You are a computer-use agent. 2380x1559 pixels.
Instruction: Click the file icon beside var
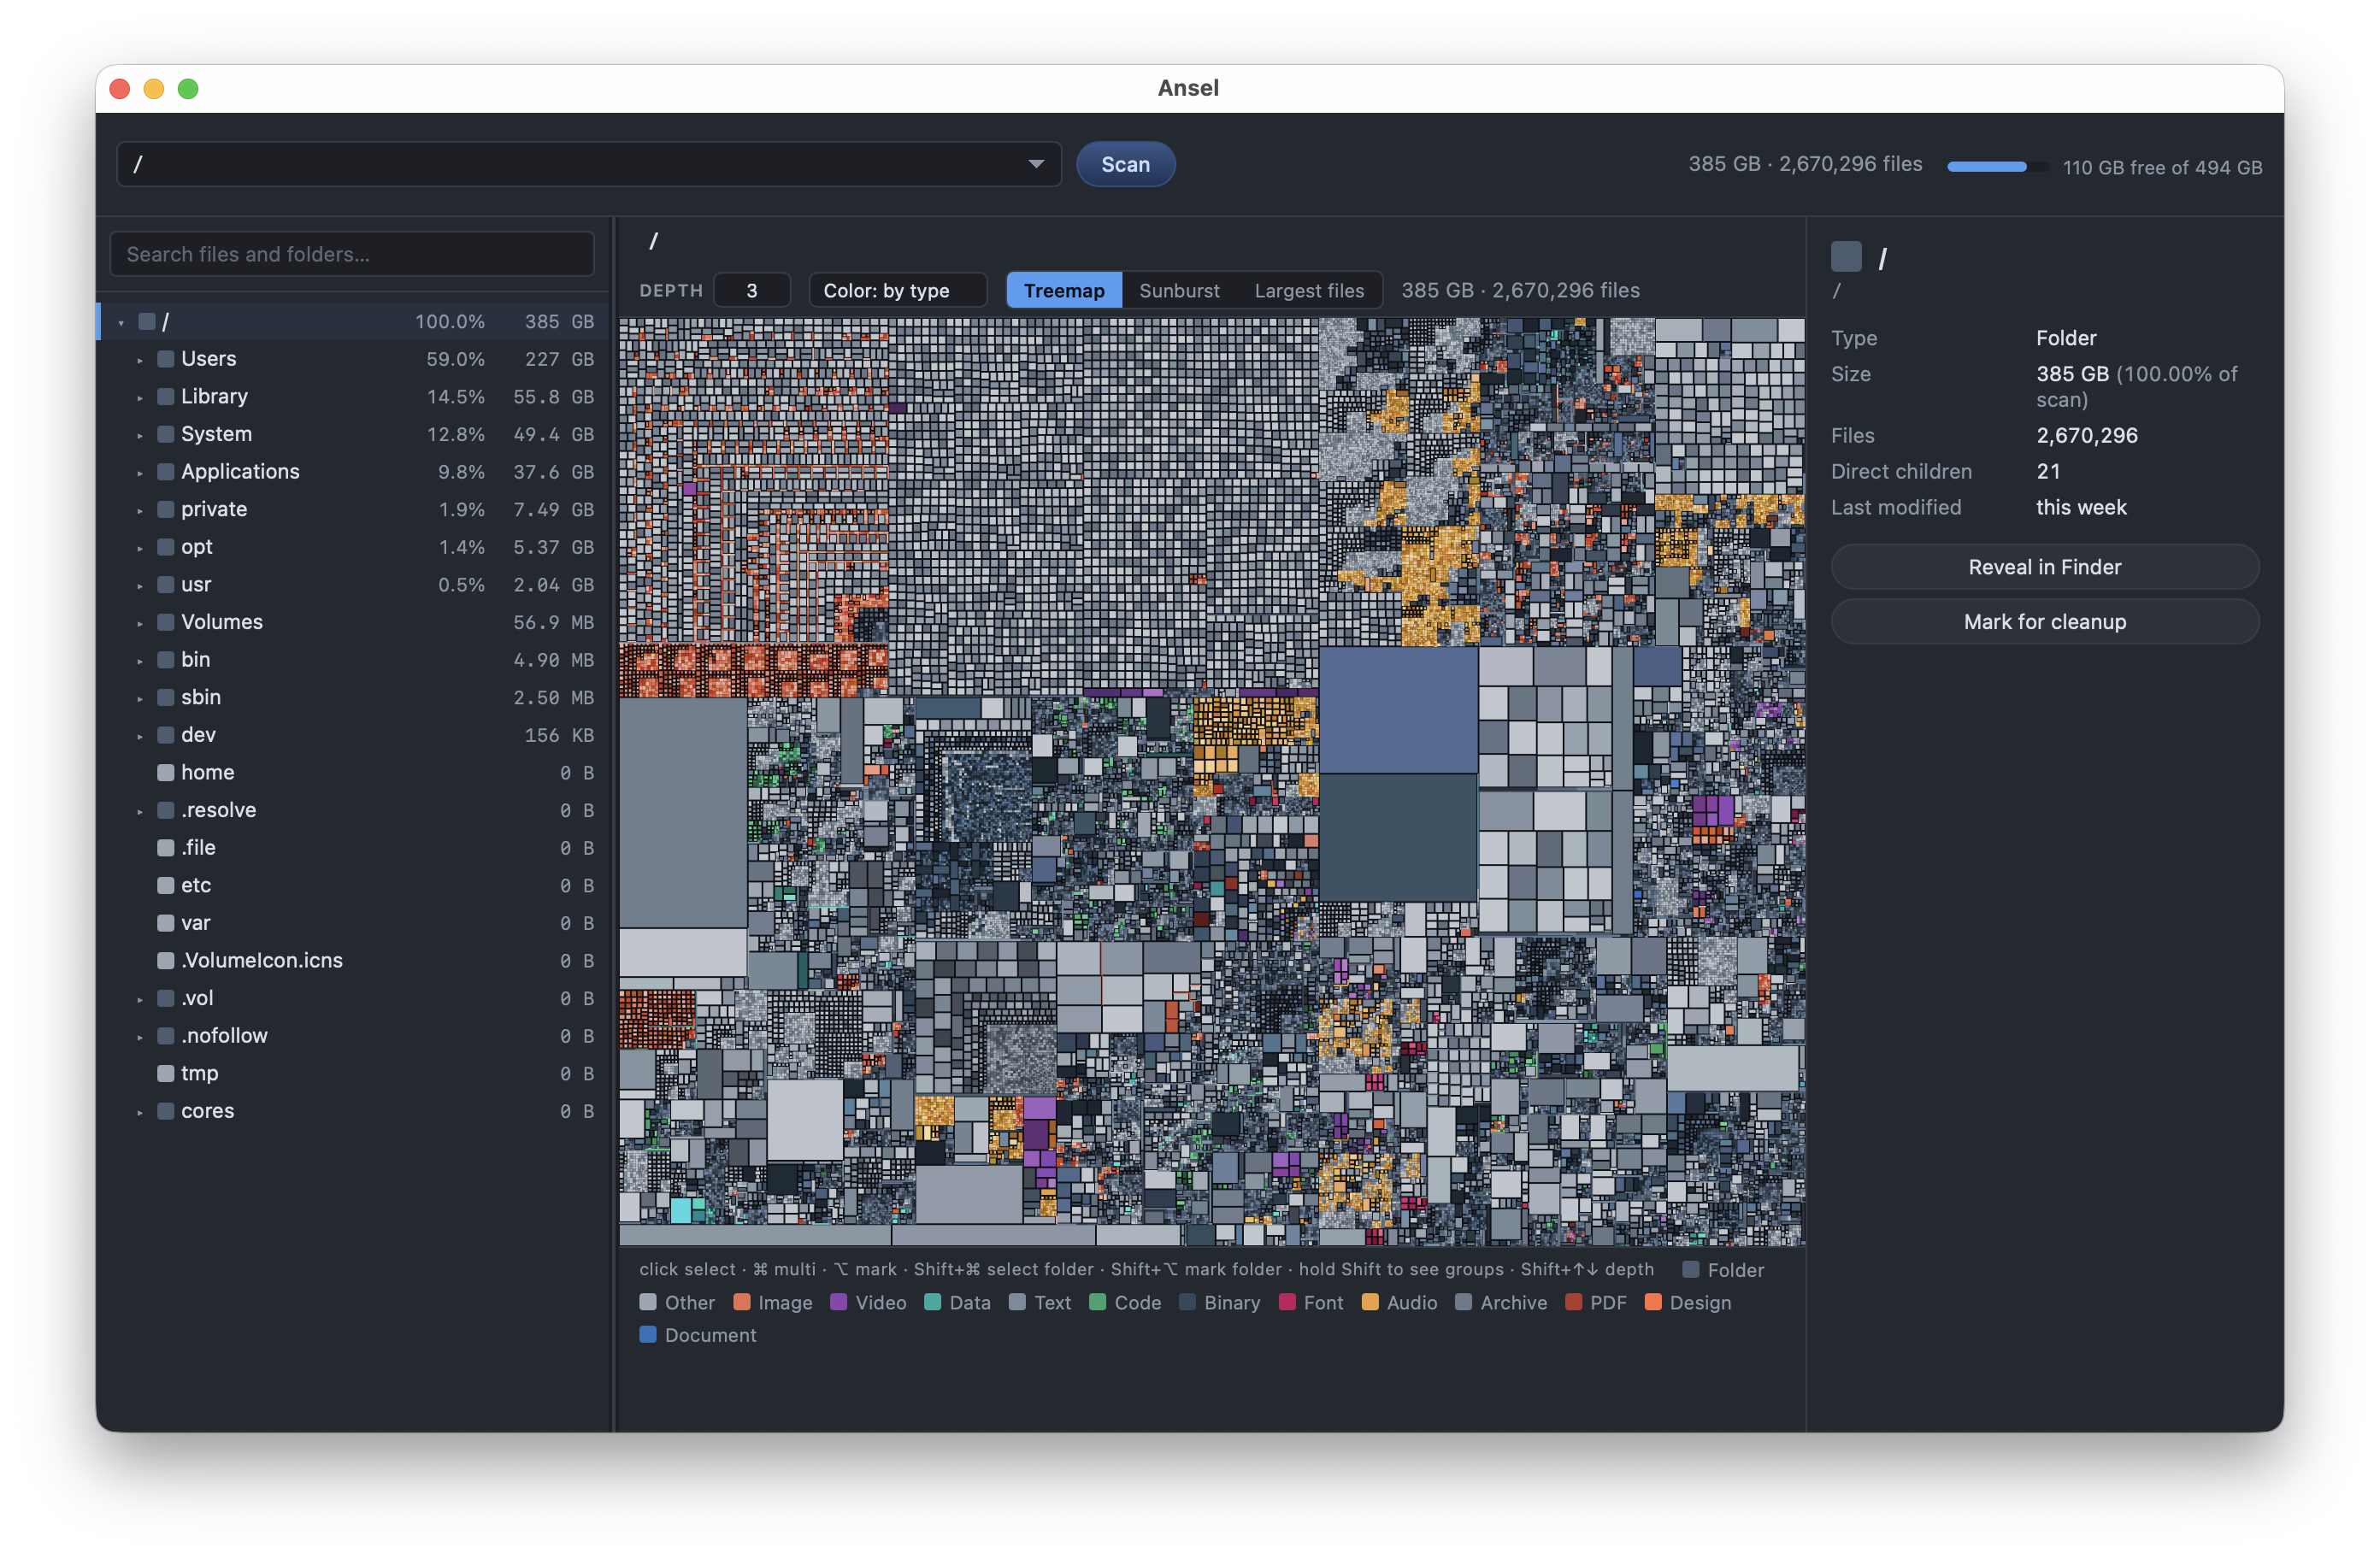tap(166, 923)
